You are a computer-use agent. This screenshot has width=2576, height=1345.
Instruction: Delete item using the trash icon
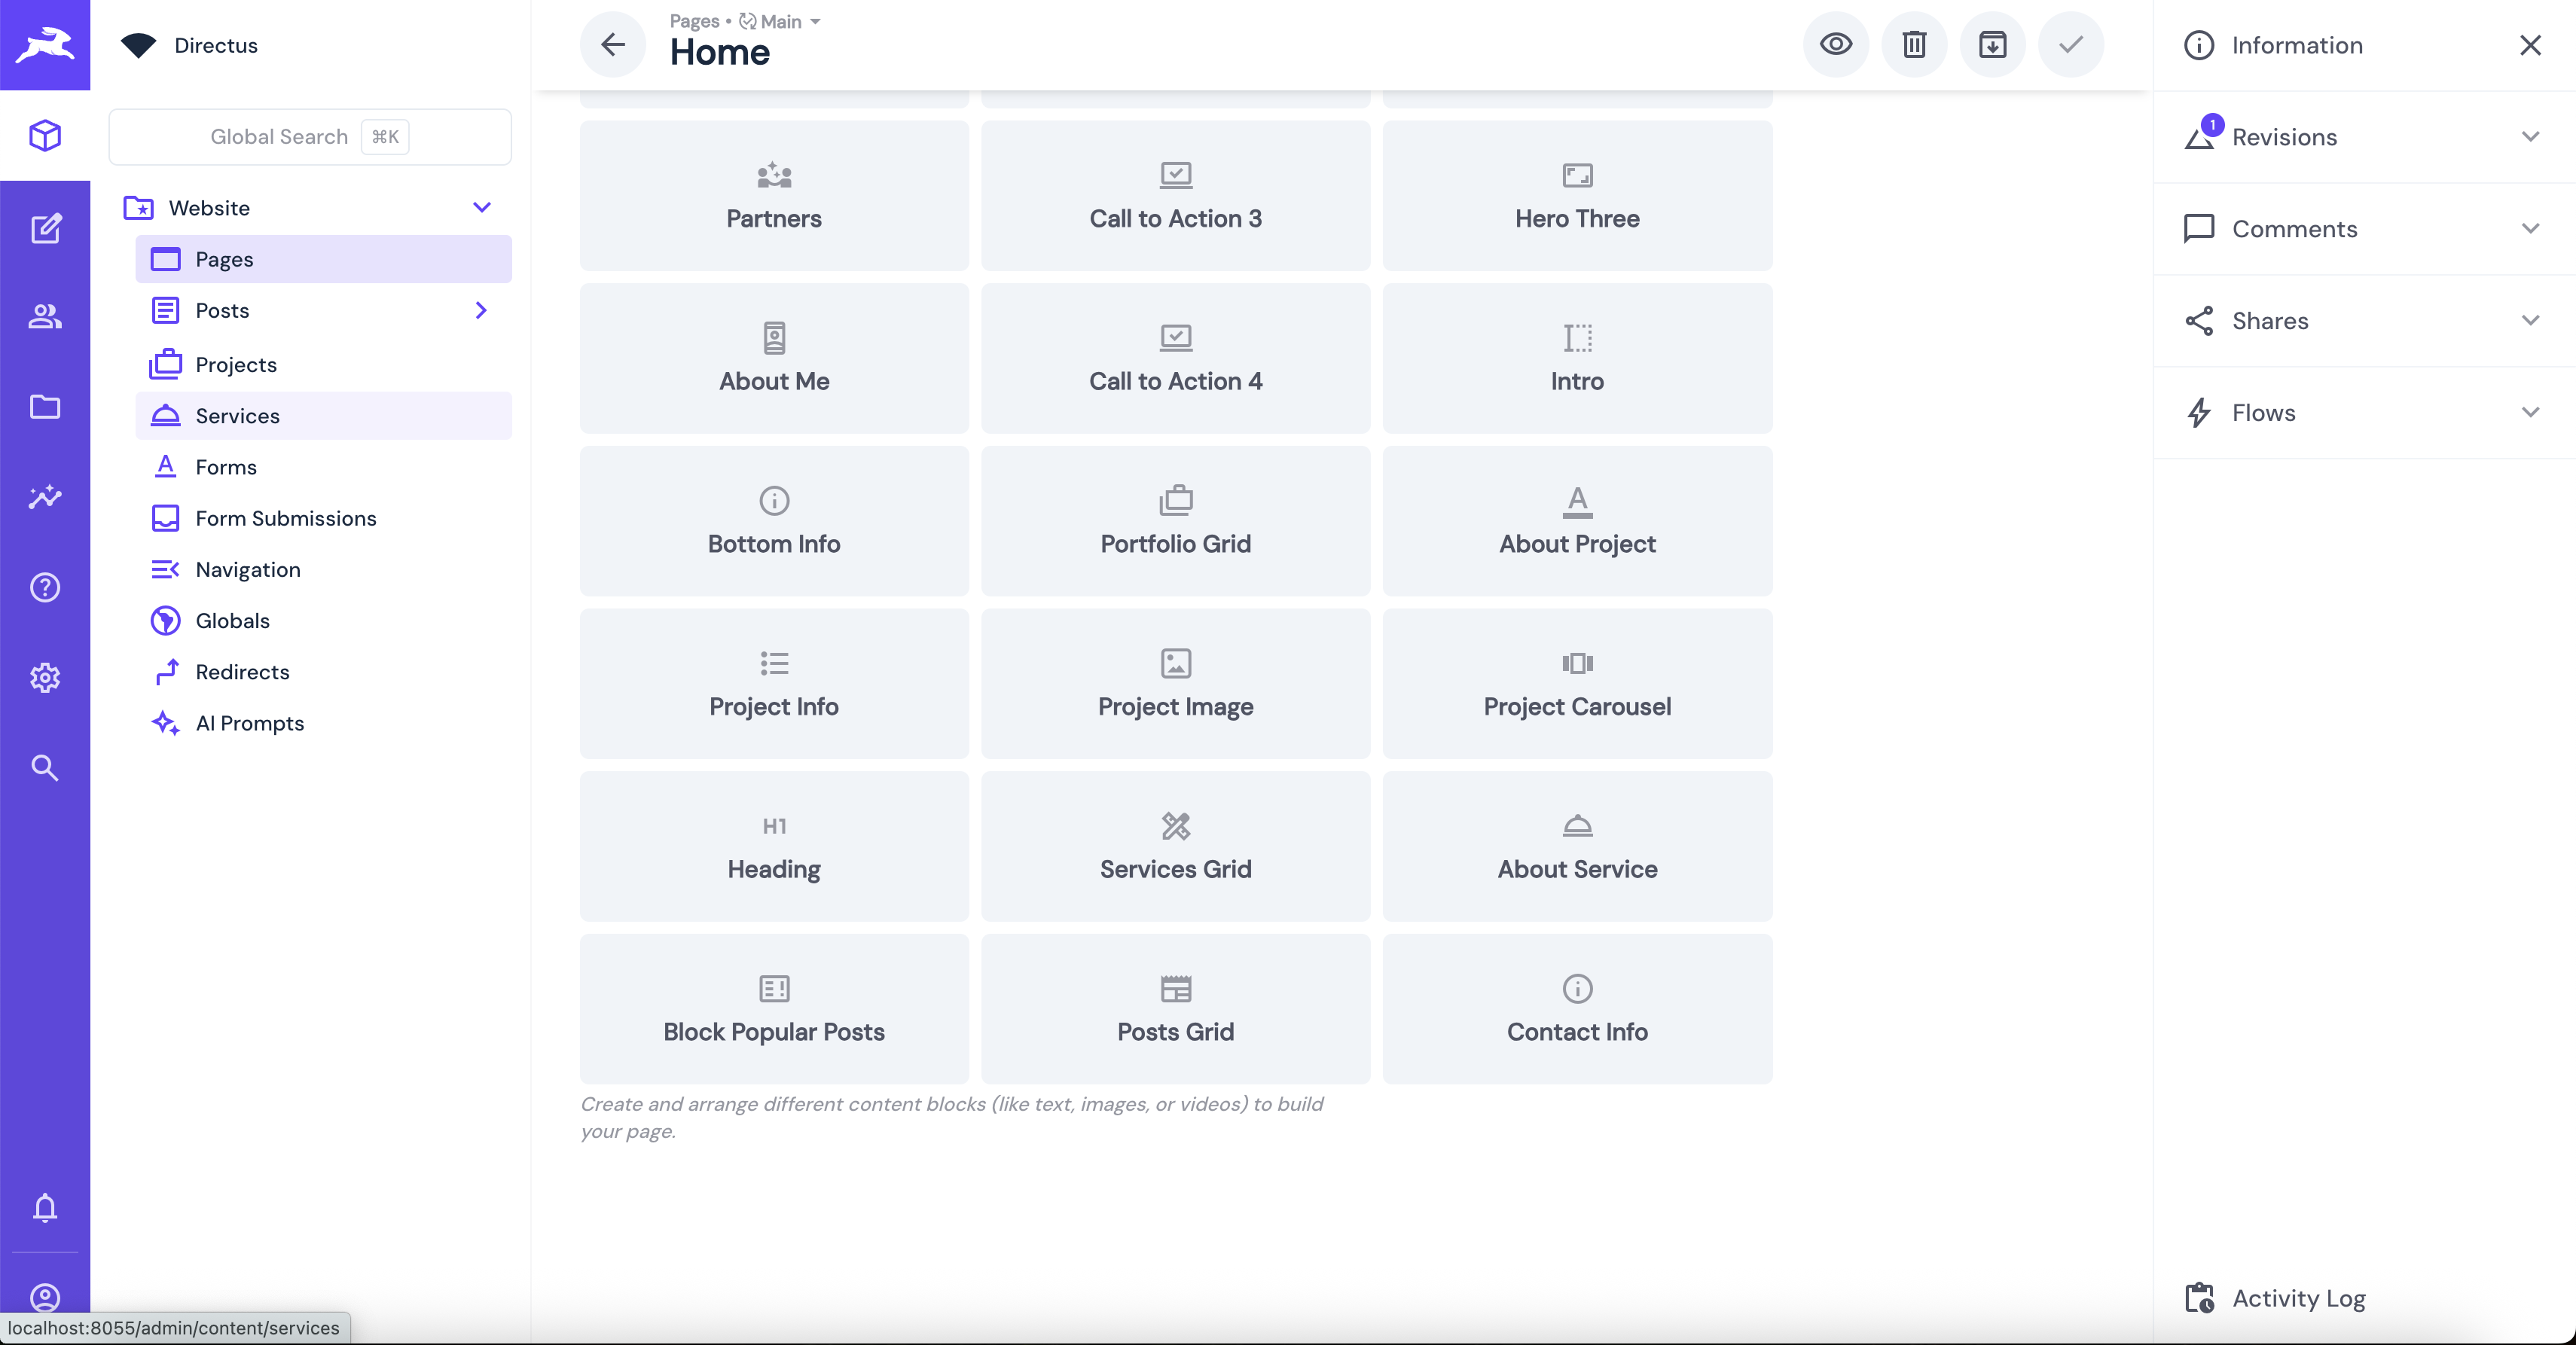pyautogui.click(x=1914, y=45)
